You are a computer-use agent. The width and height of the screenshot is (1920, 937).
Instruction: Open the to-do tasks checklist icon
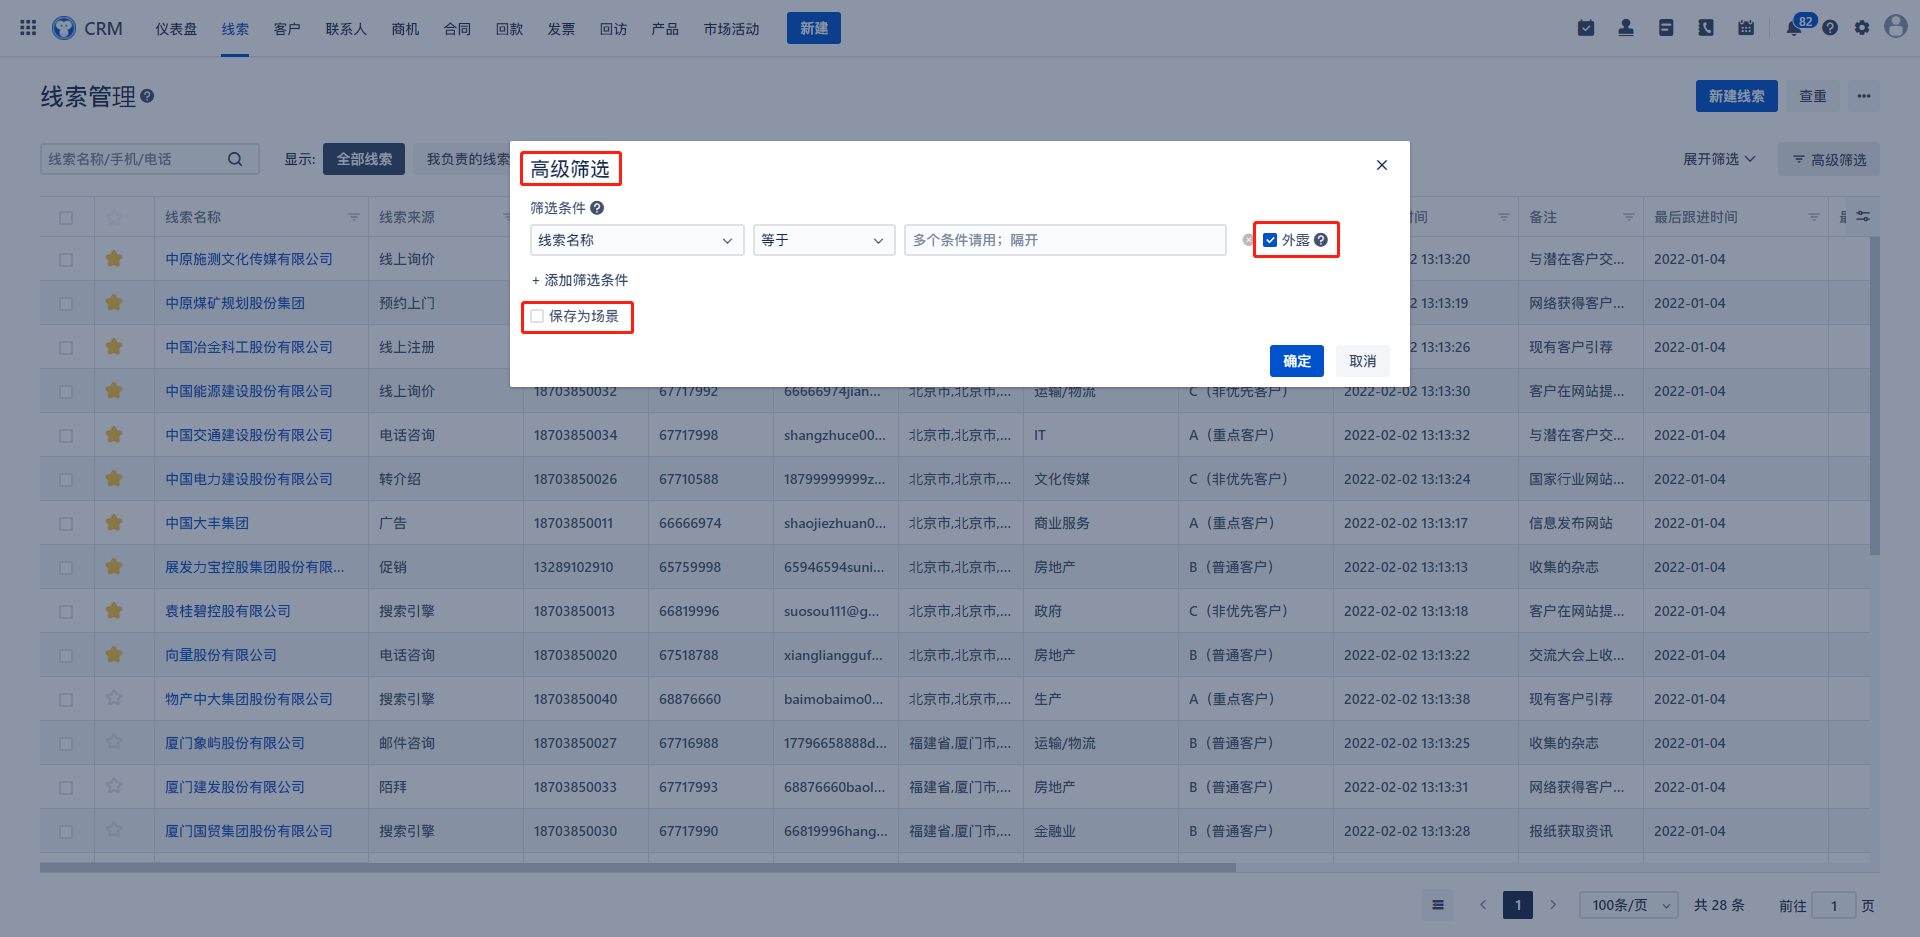(x=1586, y=28)
